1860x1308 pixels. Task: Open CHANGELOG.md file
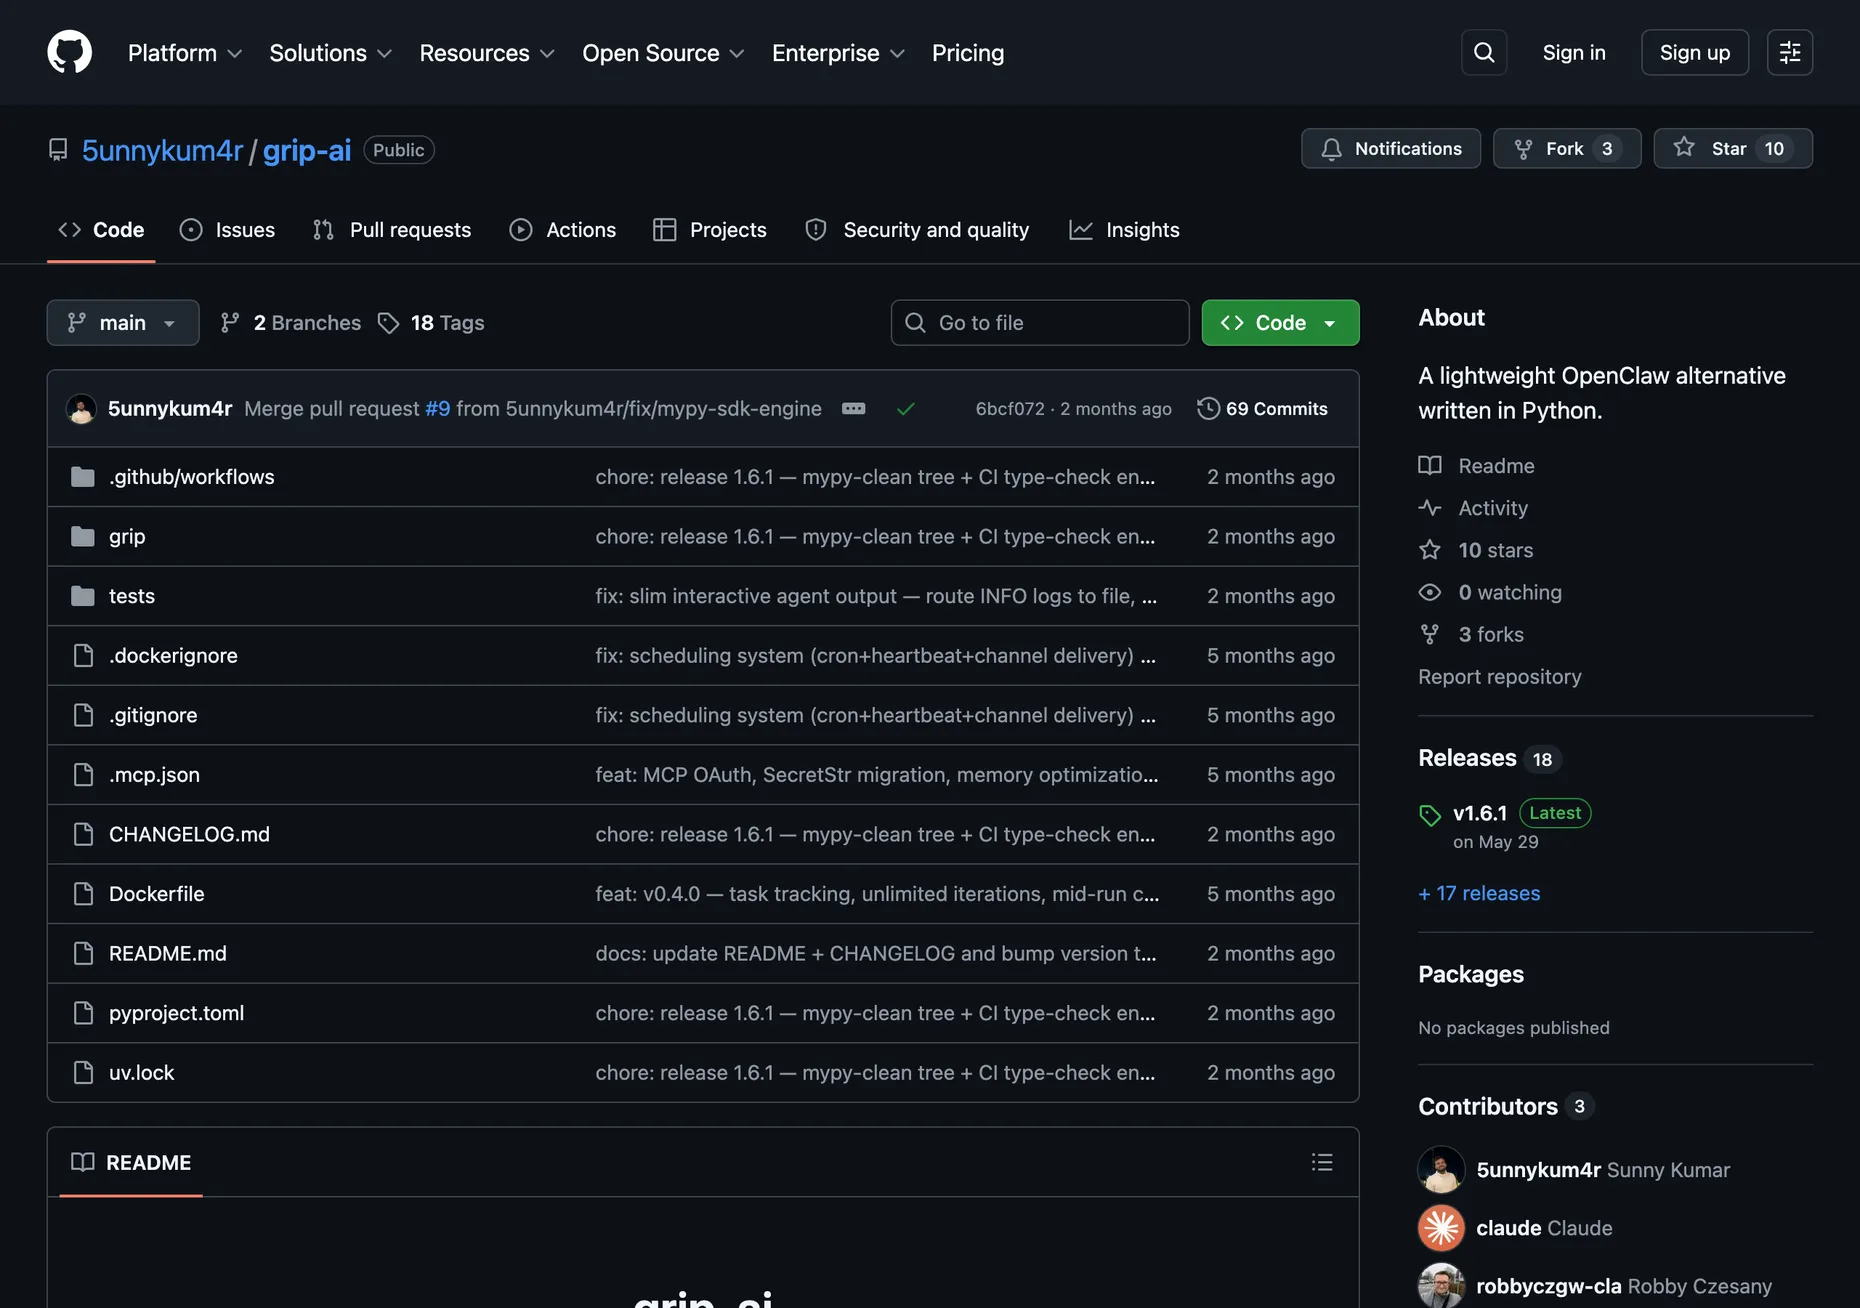(x=189, y=834)
